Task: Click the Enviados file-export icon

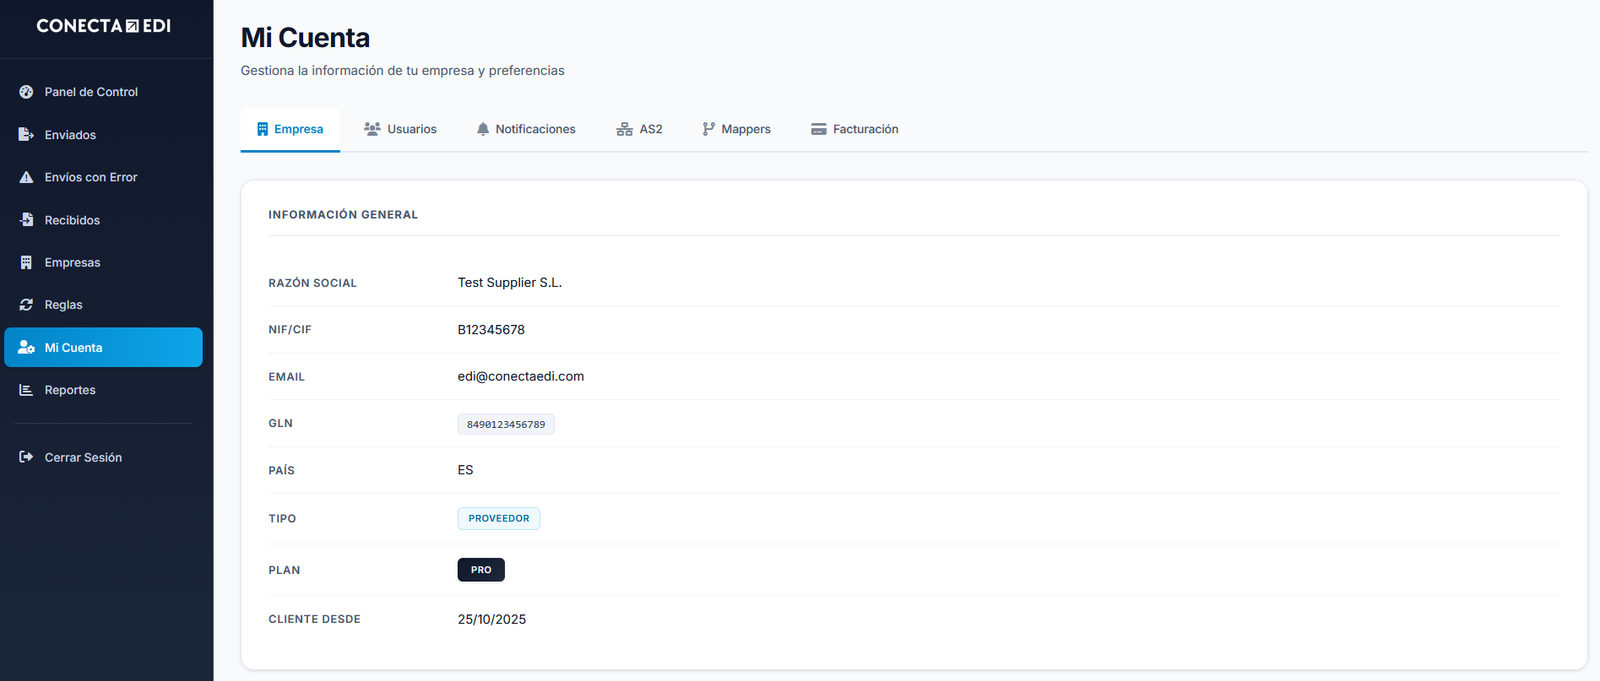Action: point(26,135)
